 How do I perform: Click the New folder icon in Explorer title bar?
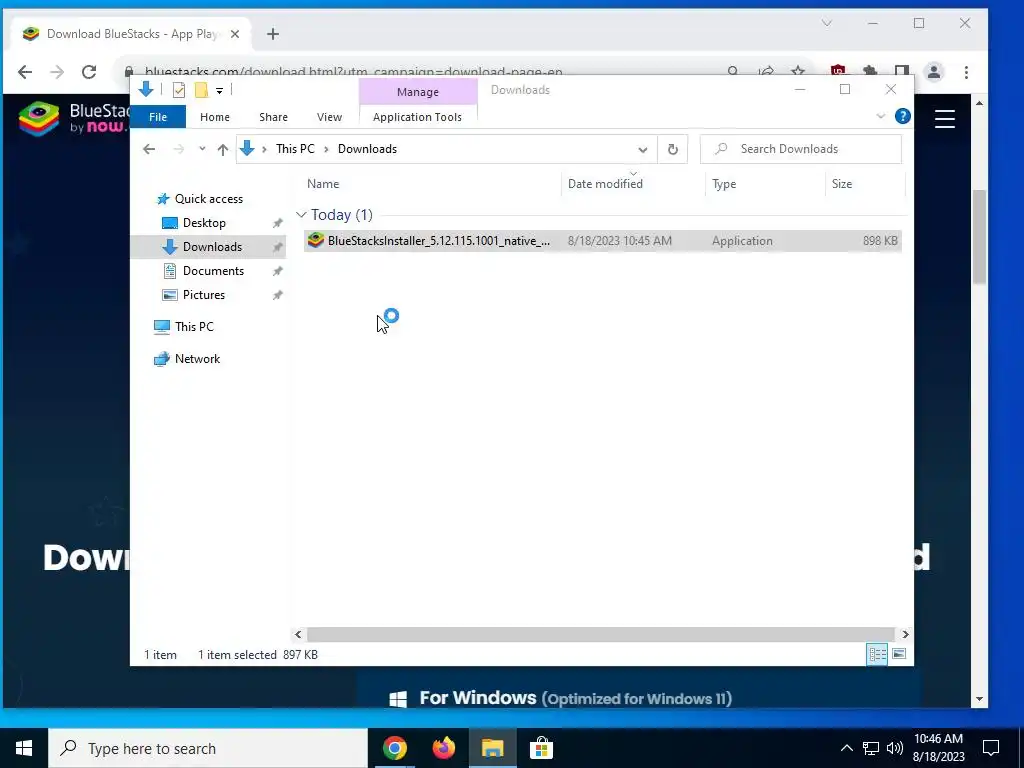click(201, 90)
